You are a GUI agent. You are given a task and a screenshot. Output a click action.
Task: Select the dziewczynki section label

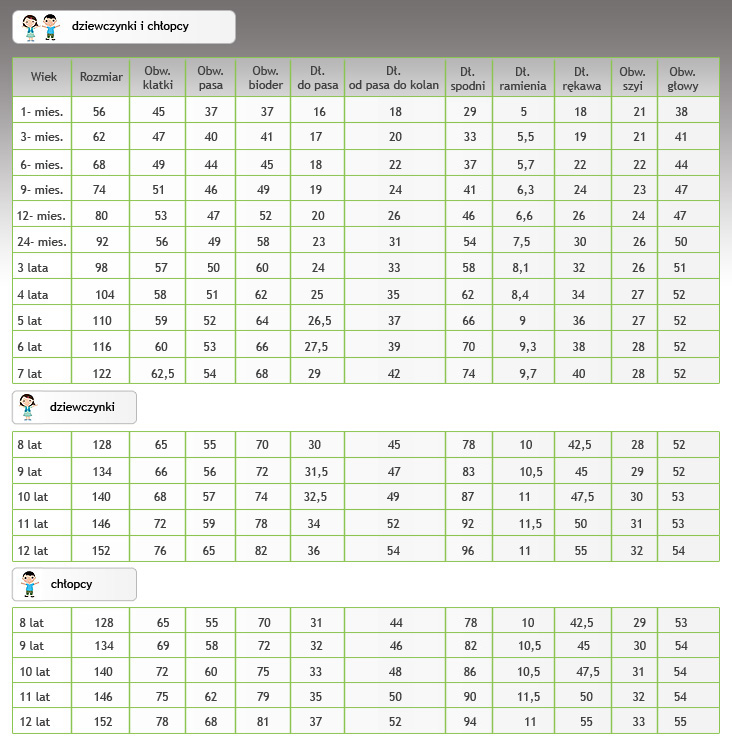82,407
